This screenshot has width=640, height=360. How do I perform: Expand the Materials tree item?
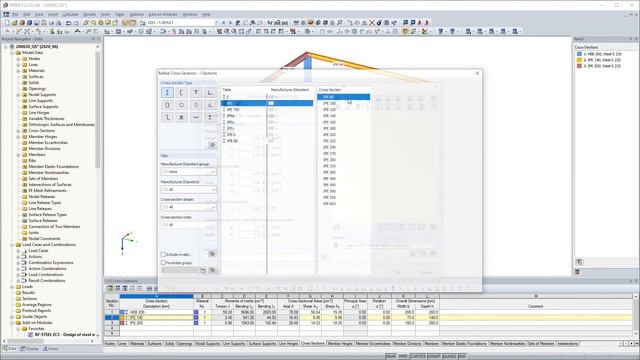point(18,71)
